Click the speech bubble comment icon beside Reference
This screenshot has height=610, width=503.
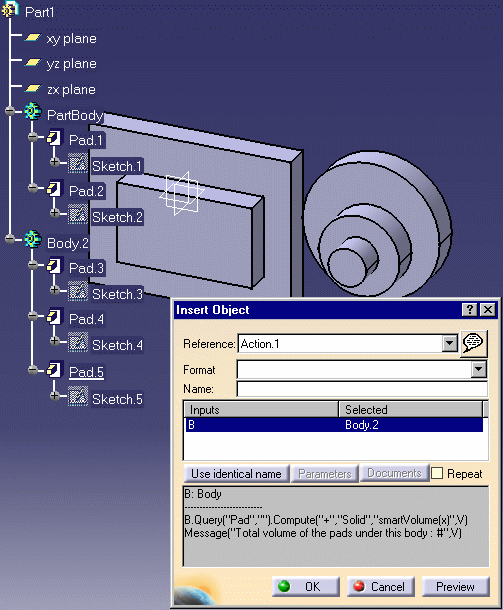pos(473,343)
